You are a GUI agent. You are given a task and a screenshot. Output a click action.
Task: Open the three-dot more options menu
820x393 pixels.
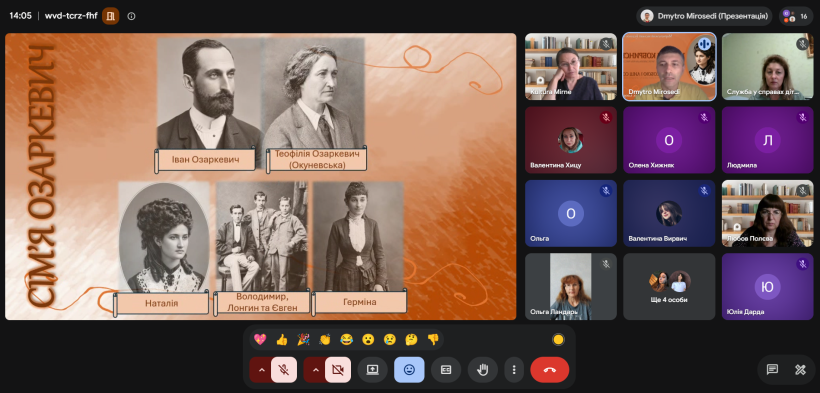(514, 369)
